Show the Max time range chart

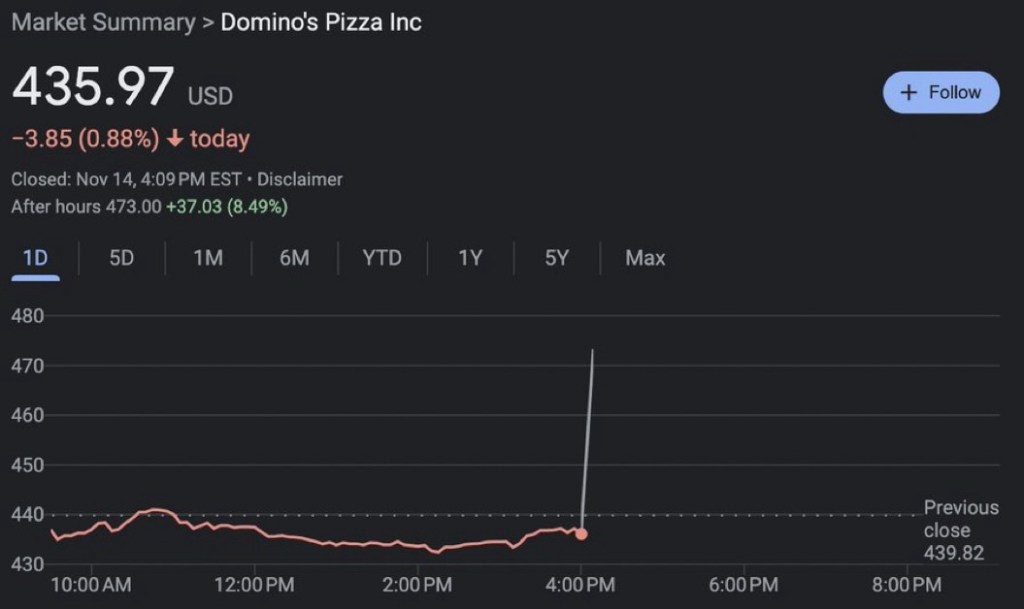pos(645,258)
